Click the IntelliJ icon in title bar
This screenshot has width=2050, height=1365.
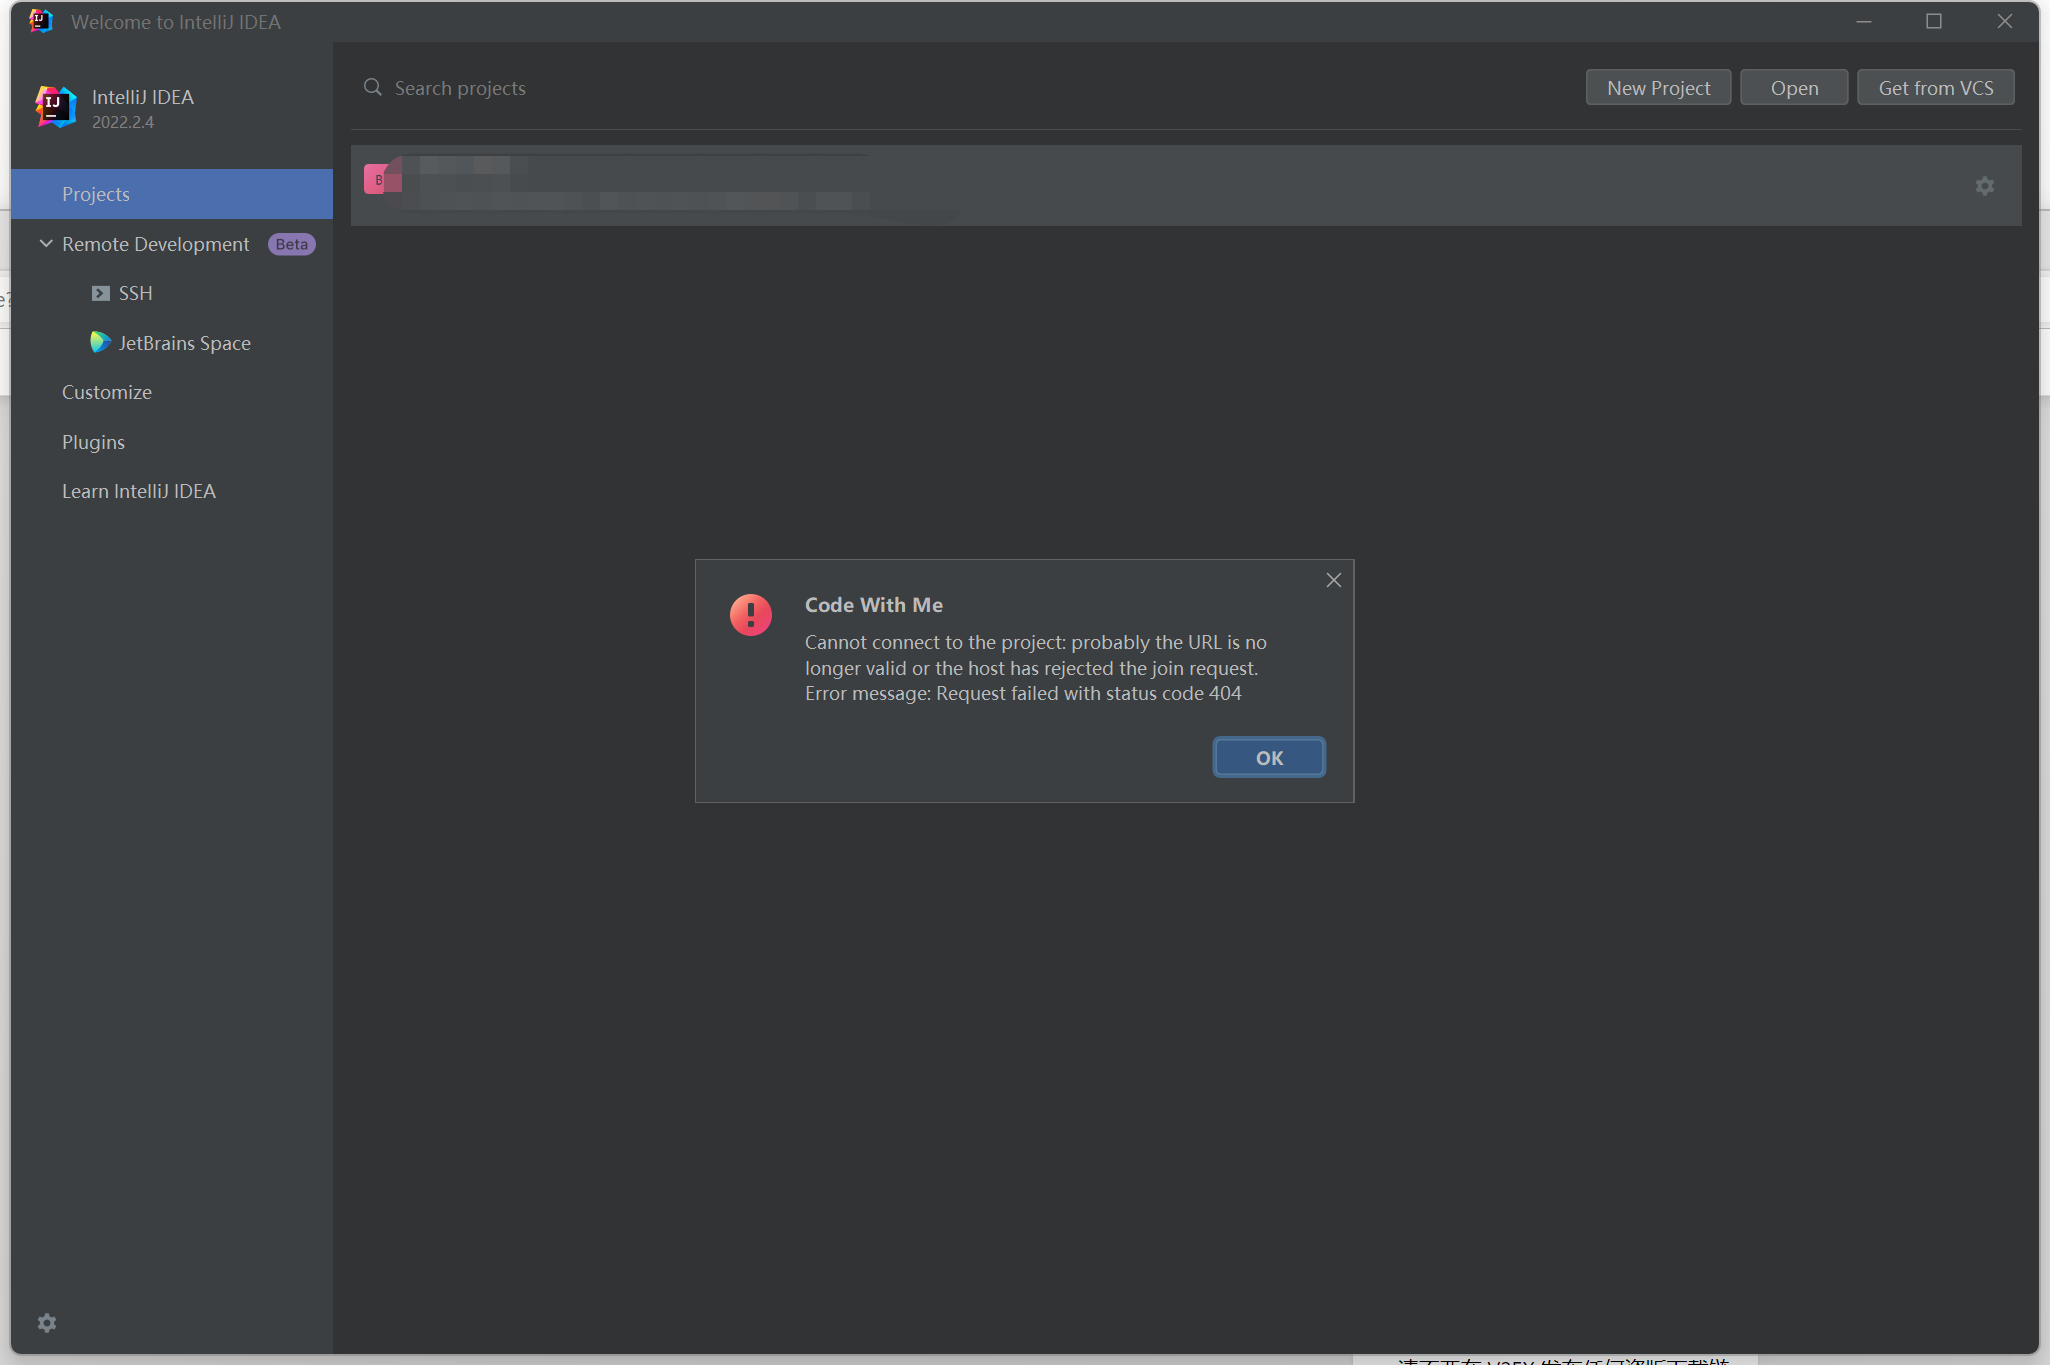41,21
